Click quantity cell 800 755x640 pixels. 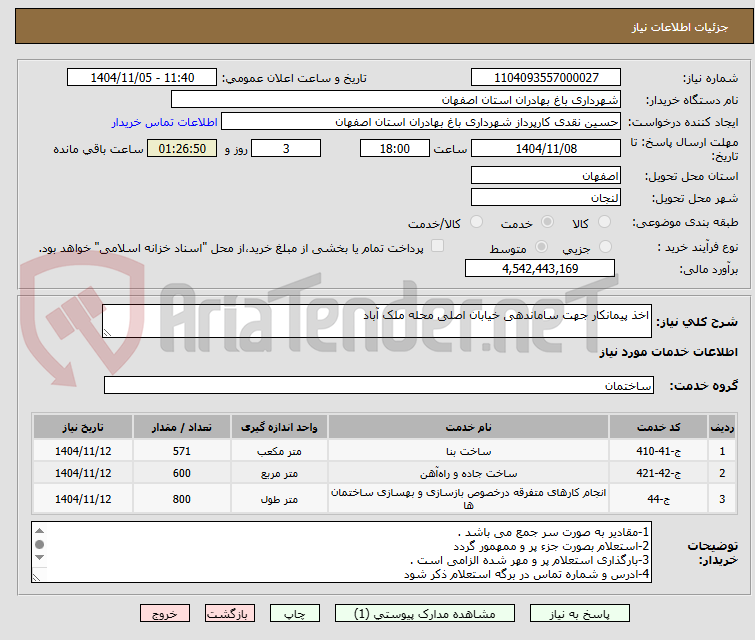(x=182, y=499)
